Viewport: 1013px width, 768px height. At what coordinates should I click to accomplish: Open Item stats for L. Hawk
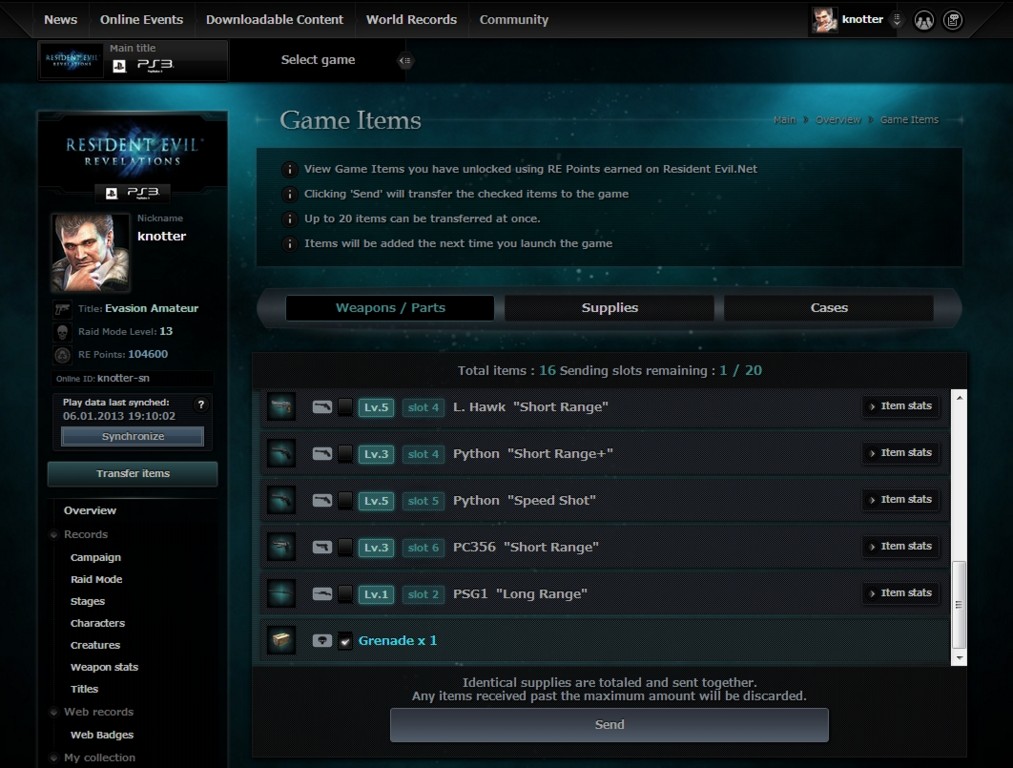click(x=901, y=406)
